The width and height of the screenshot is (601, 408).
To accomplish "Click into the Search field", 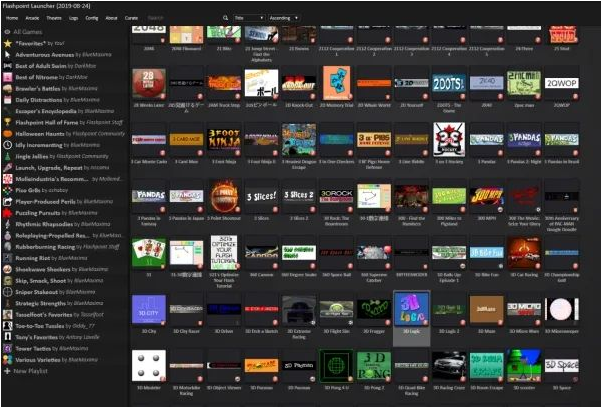I will coord(182,18).
